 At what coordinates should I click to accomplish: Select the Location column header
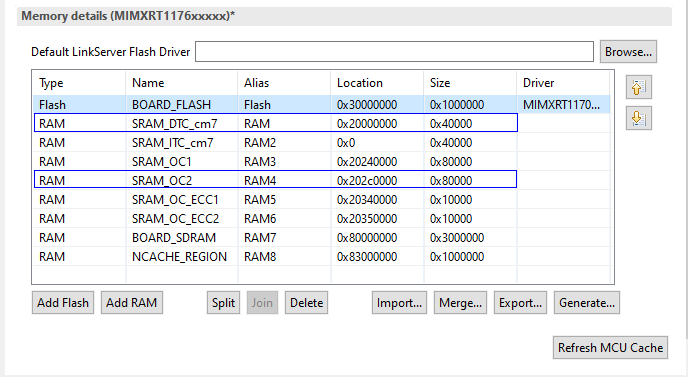click(x=378, y=83)
